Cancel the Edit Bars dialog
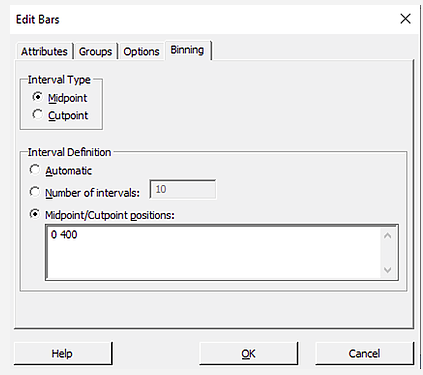The width and height of the screenshot is (423, 375). [364, 353]
